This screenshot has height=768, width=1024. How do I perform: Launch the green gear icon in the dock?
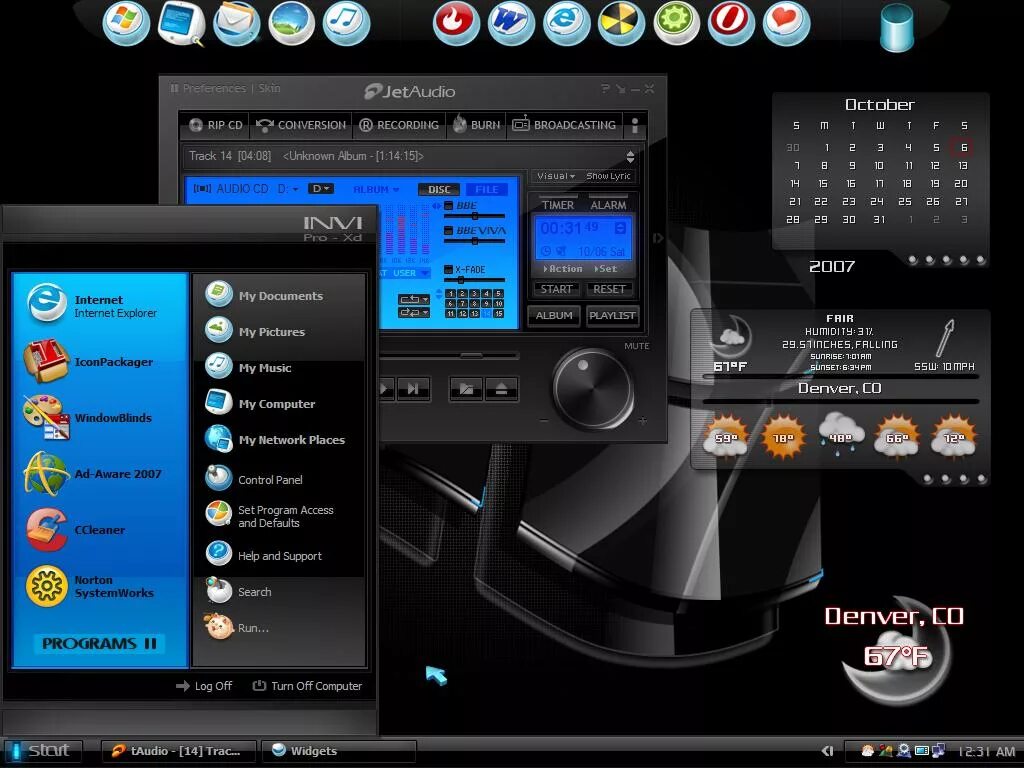[x=677, y=23]
